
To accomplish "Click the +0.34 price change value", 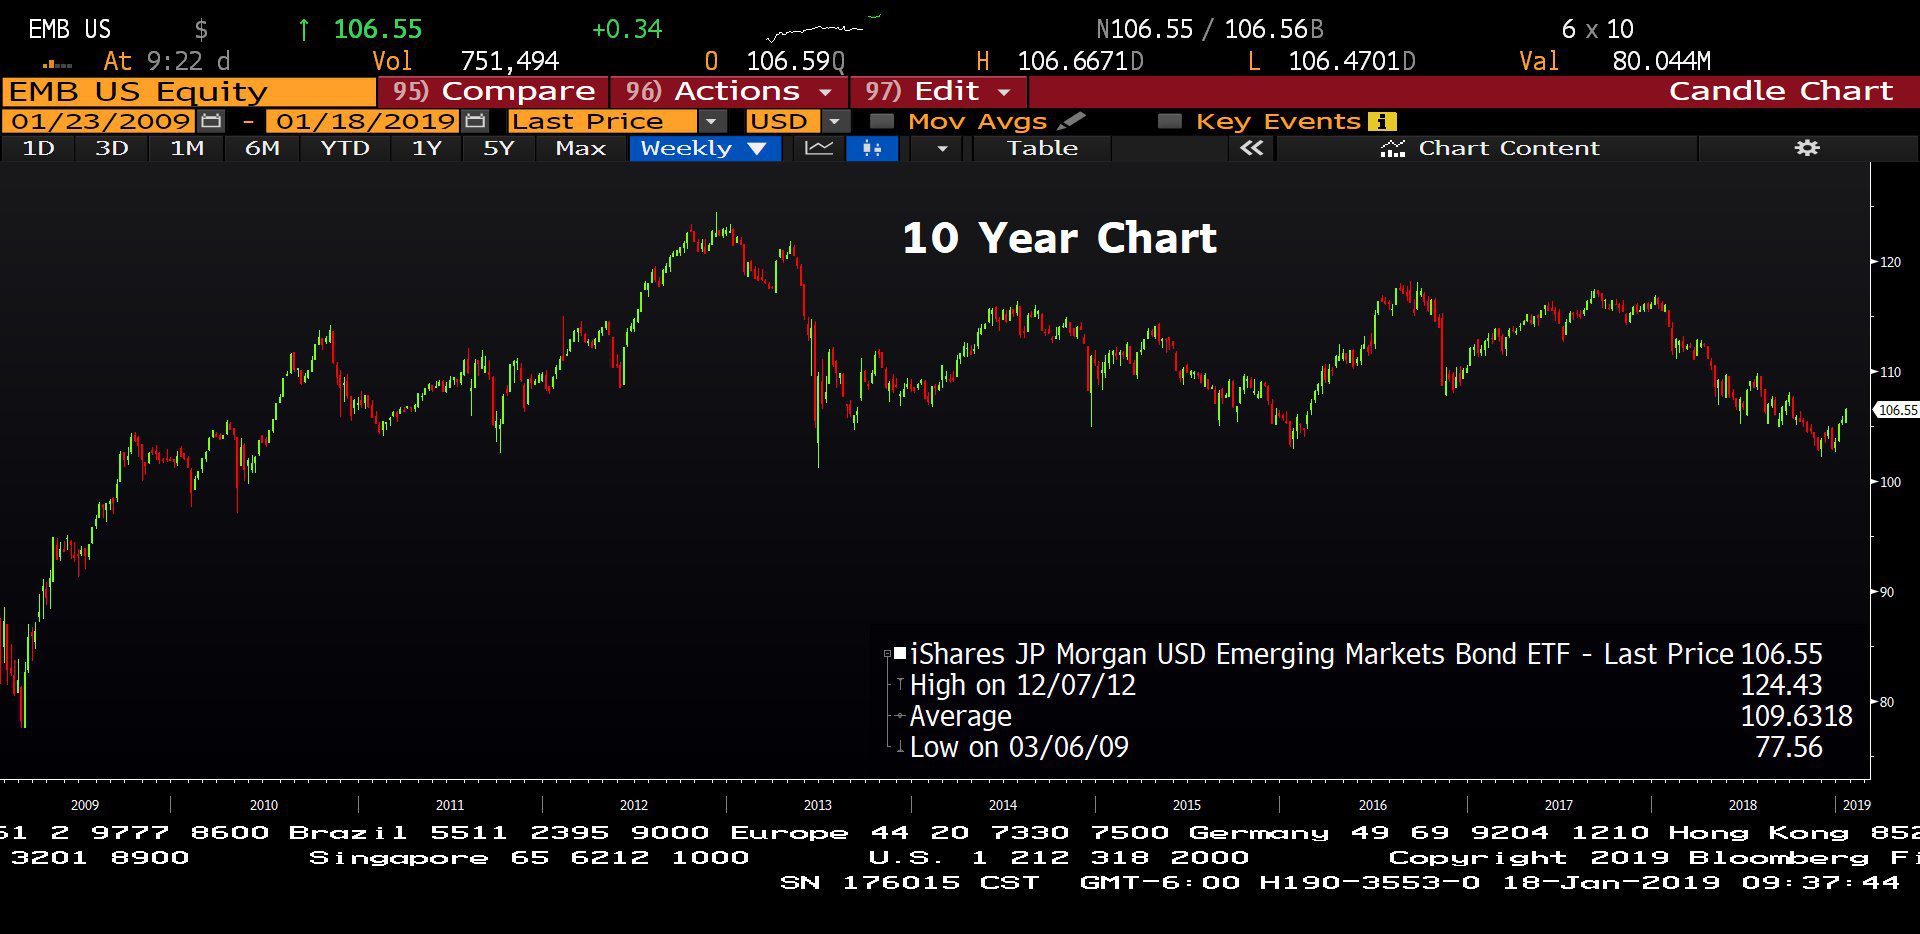I will coord(627,29).
